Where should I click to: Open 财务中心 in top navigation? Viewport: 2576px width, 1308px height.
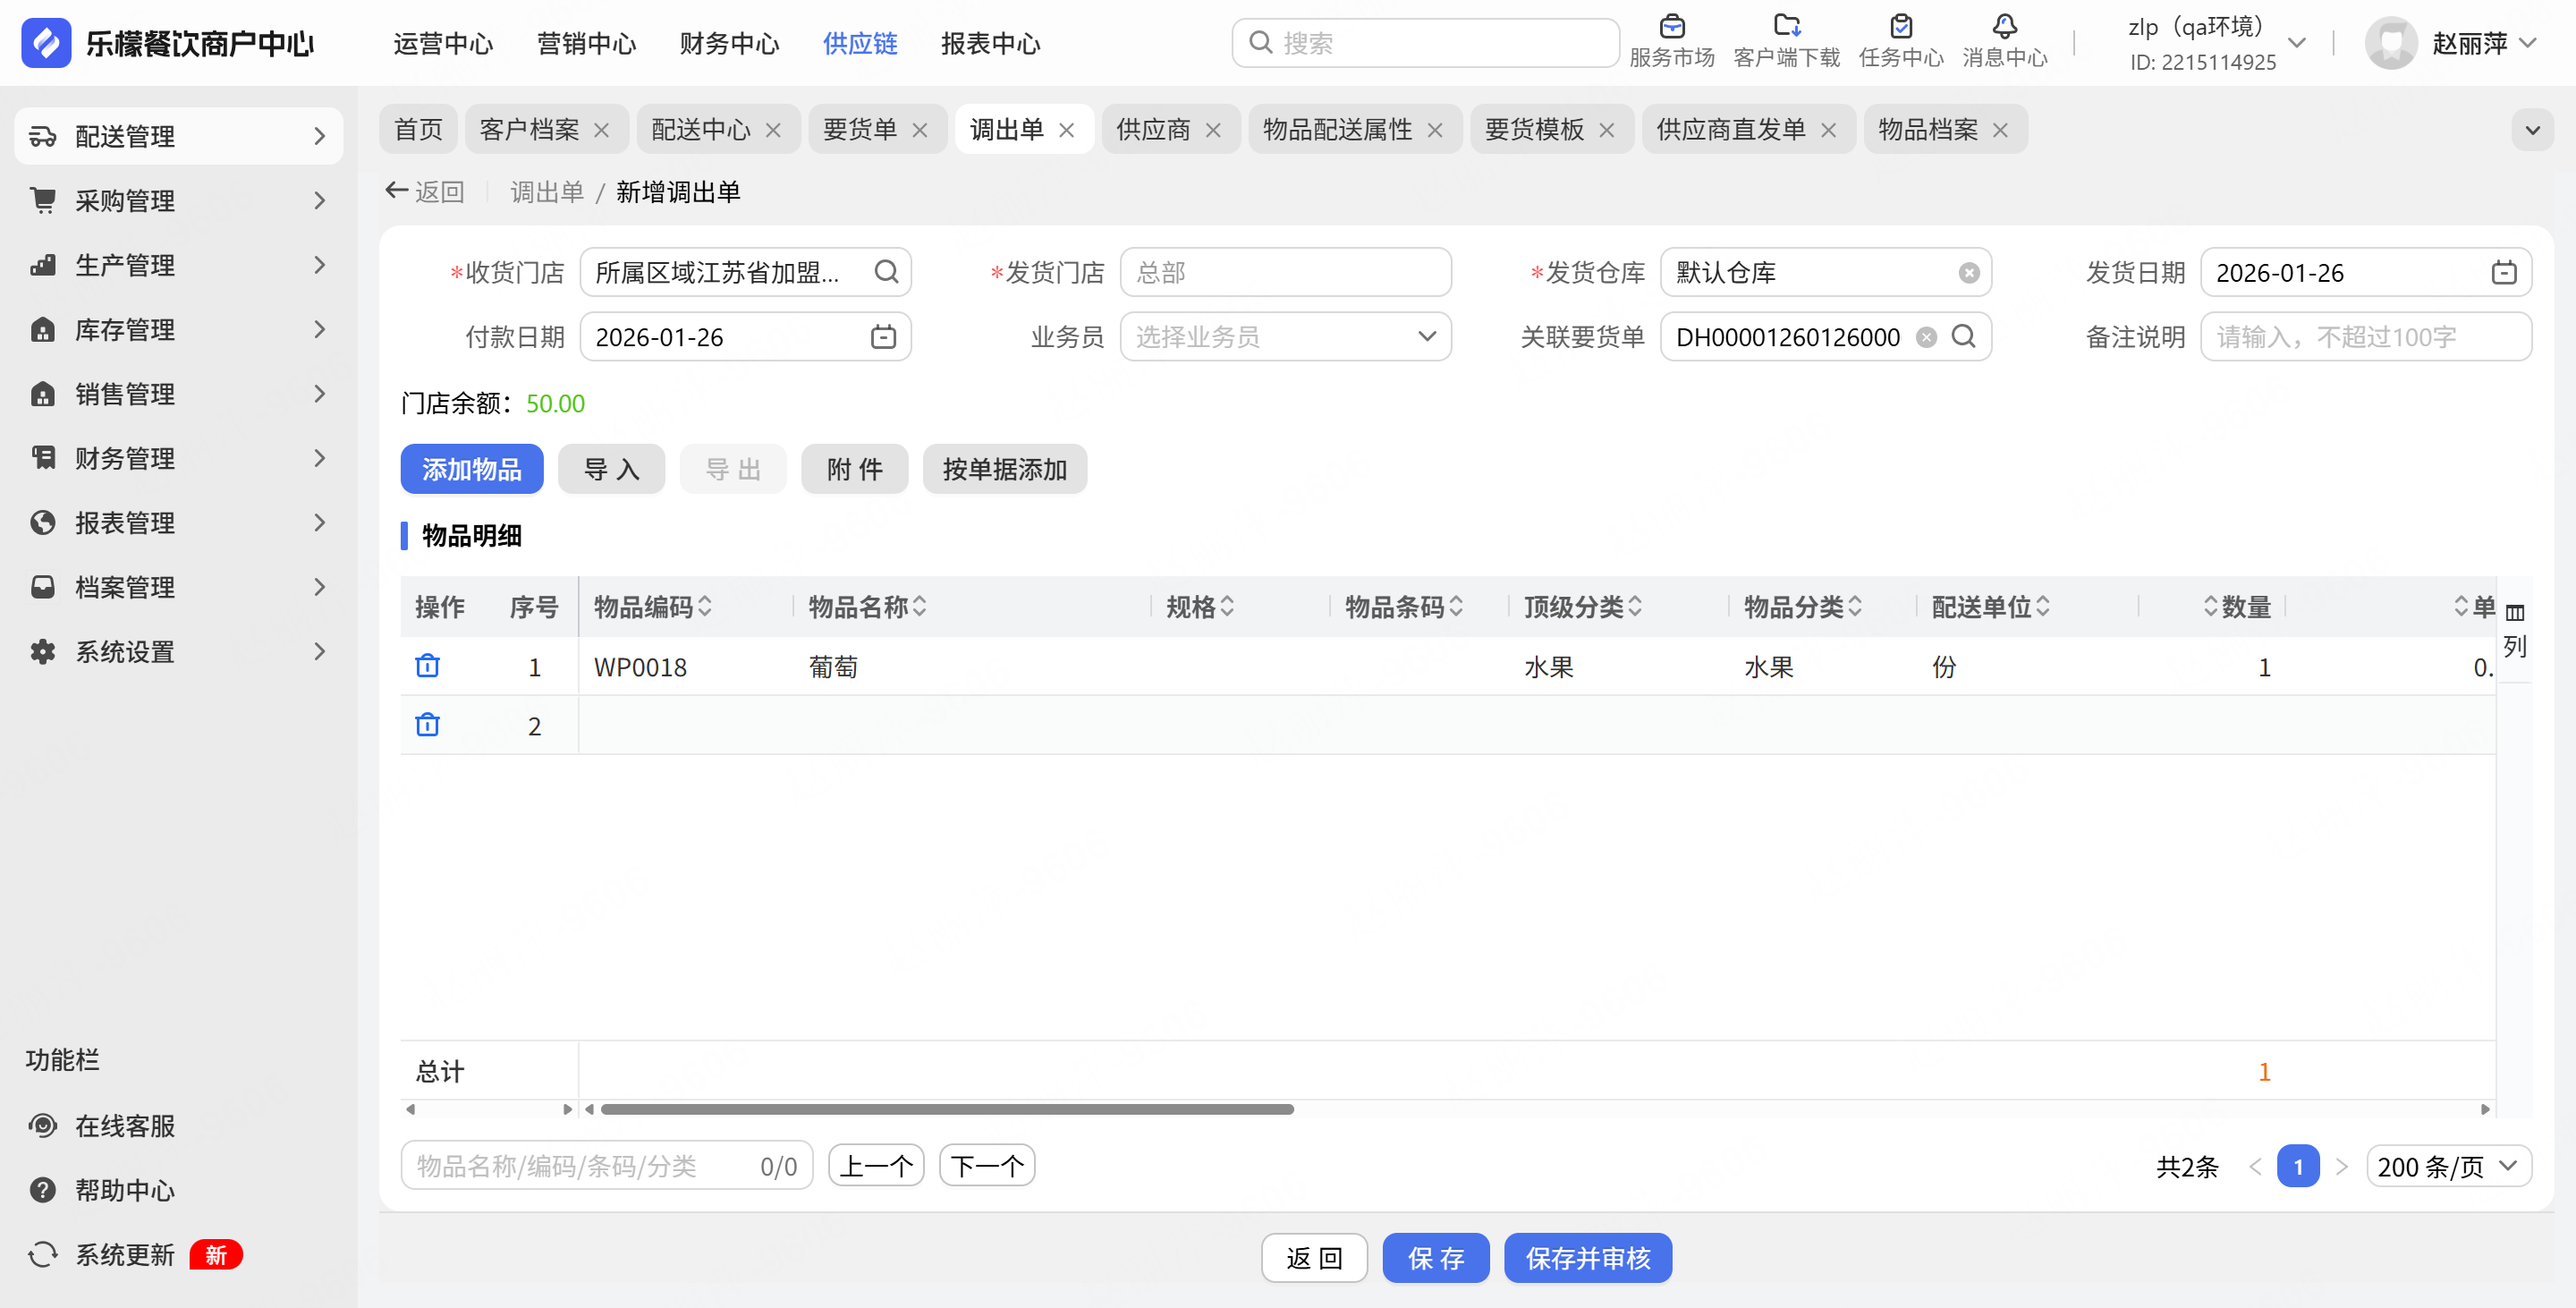click(729, 44)
